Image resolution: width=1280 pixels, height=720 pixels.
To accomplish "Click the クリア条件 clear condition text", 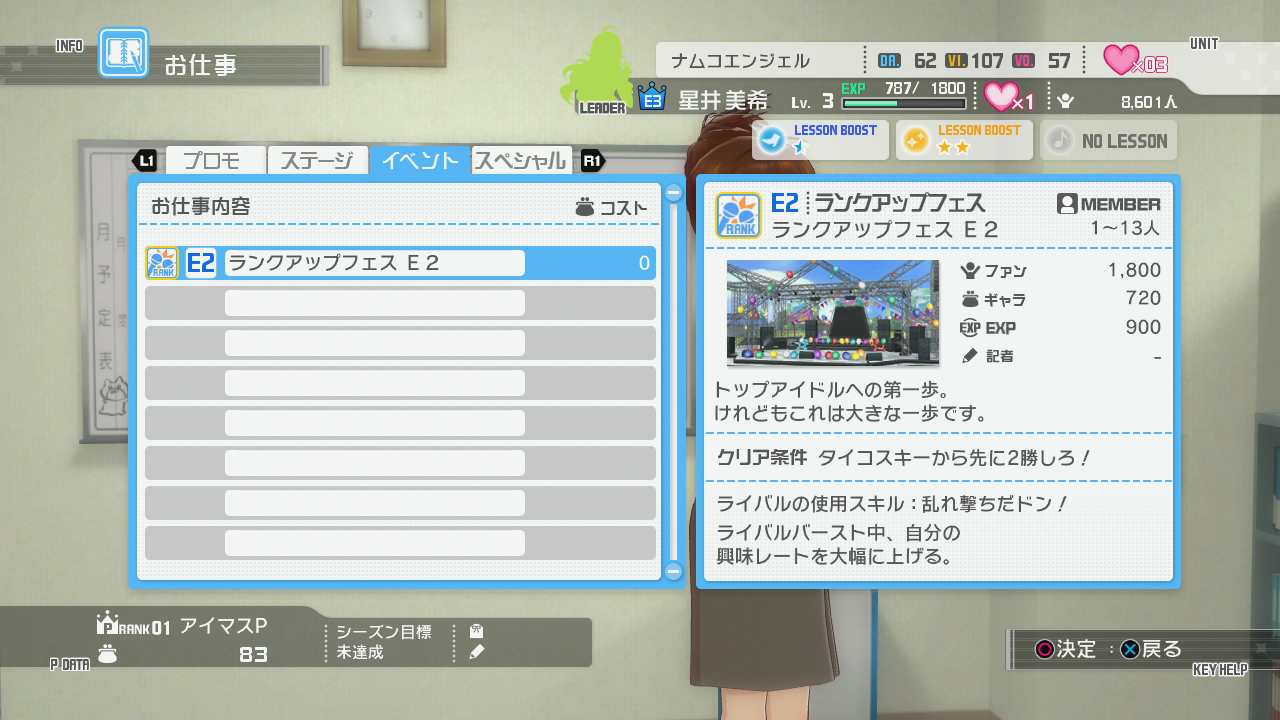I will click(x=762, y=457).
